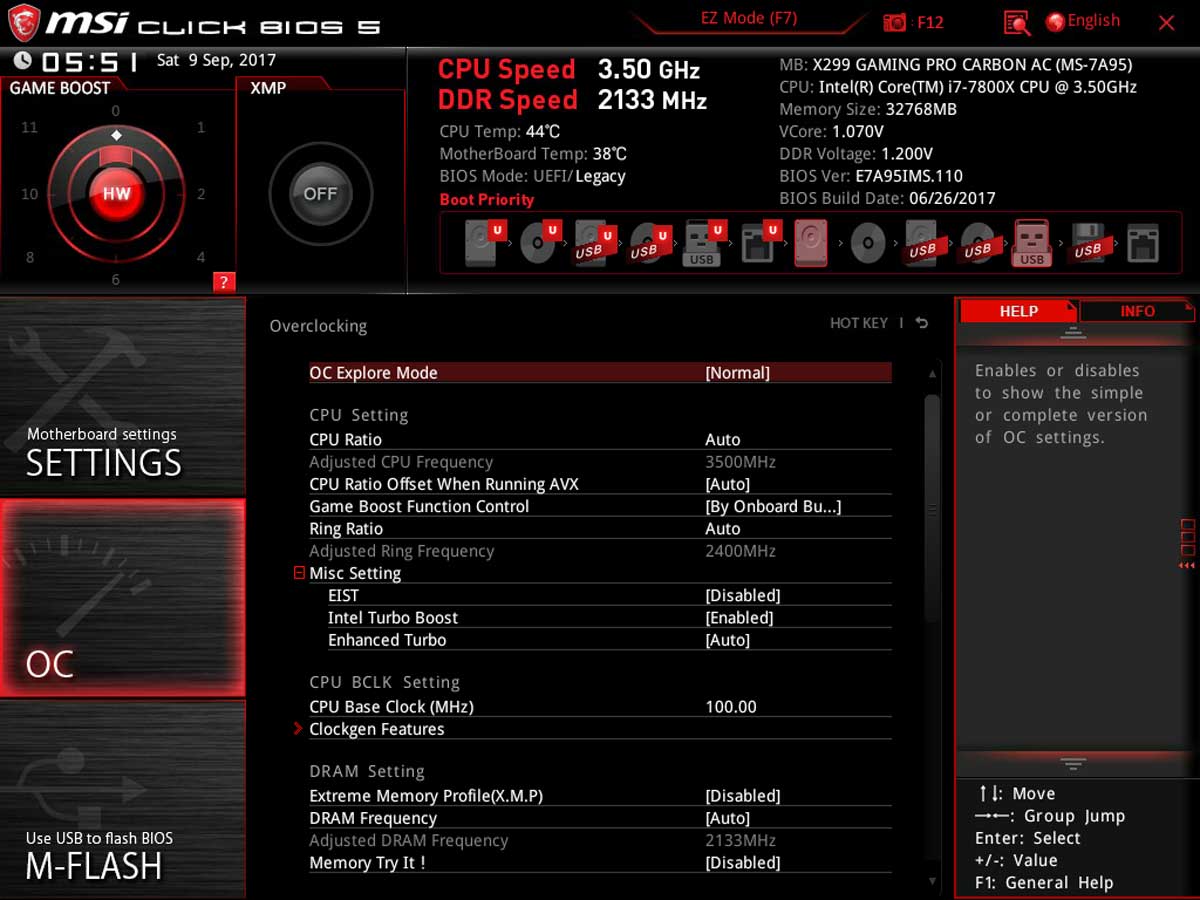The width and height of the screenshot is (1200, 900).
Task: Open the SETTINGS motherboard settings menu
Action: tap(122, 396)
